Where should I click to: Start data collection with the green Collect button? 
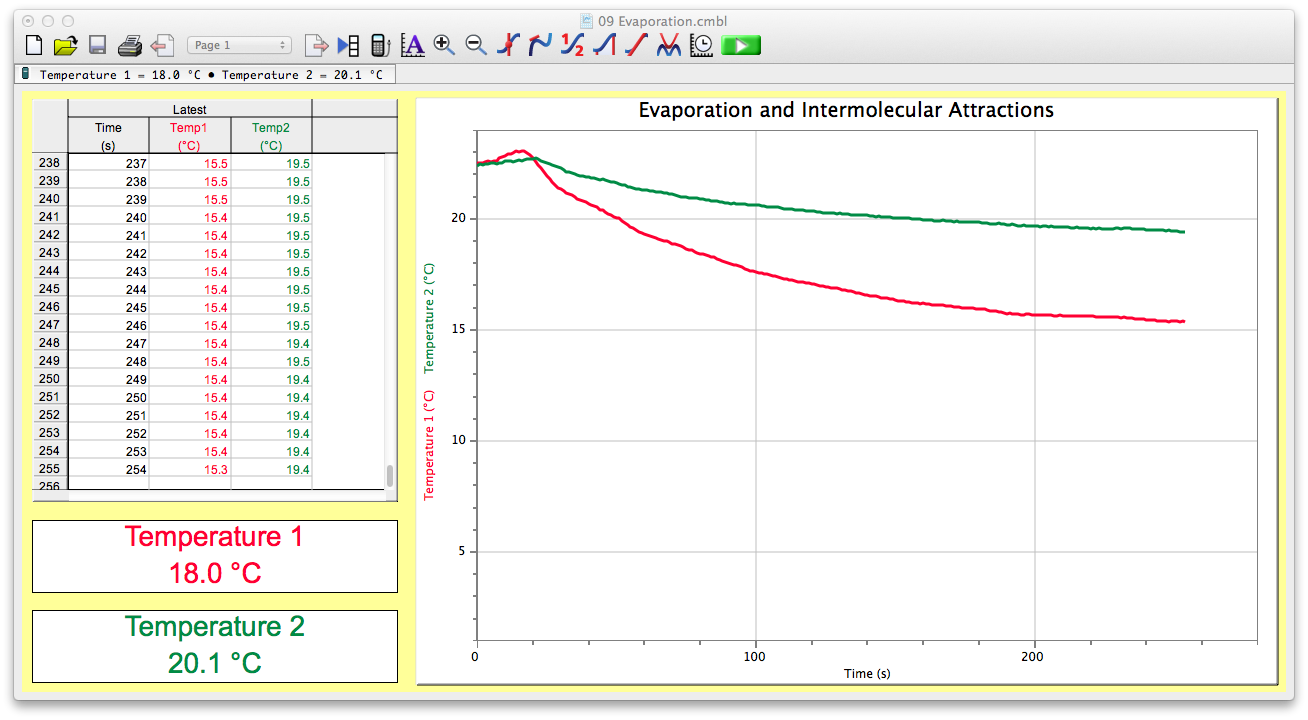point(741,45)
